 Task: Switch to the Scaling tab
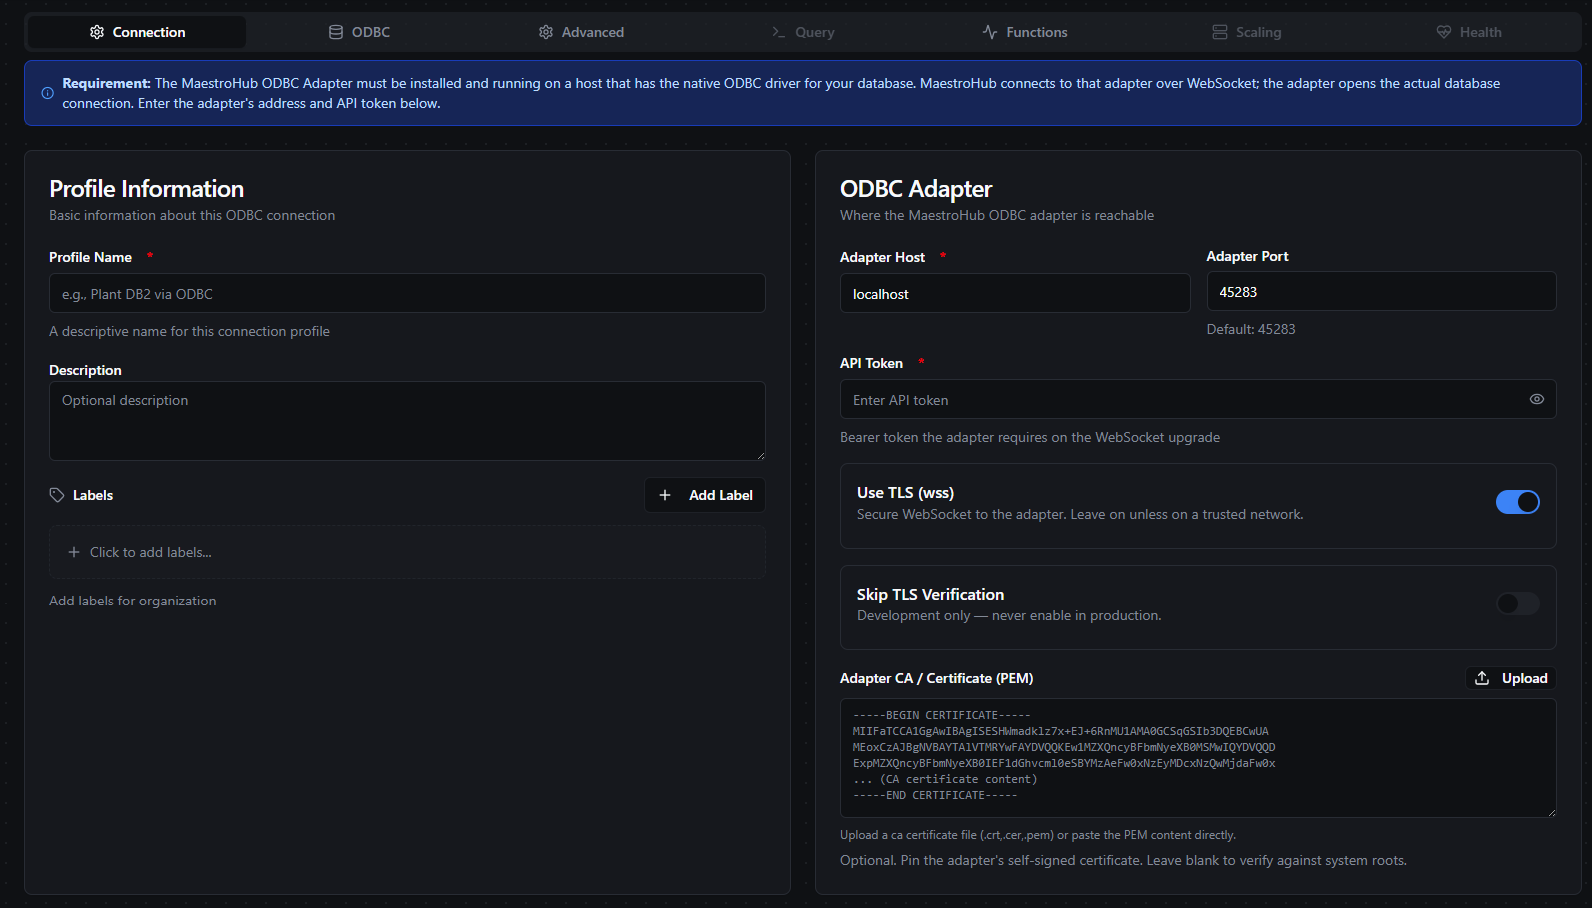tap(1247, 32)
